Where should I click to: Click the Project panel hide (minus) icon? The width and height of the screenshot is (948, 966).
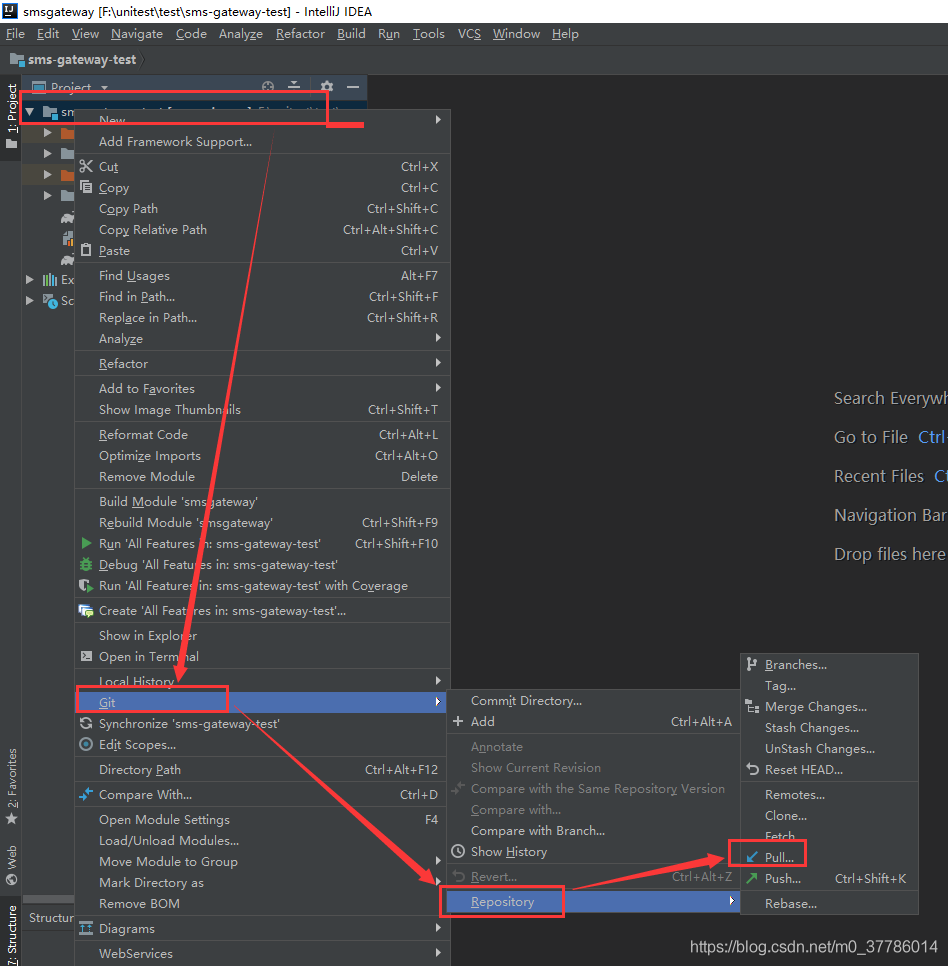(353, 87)
